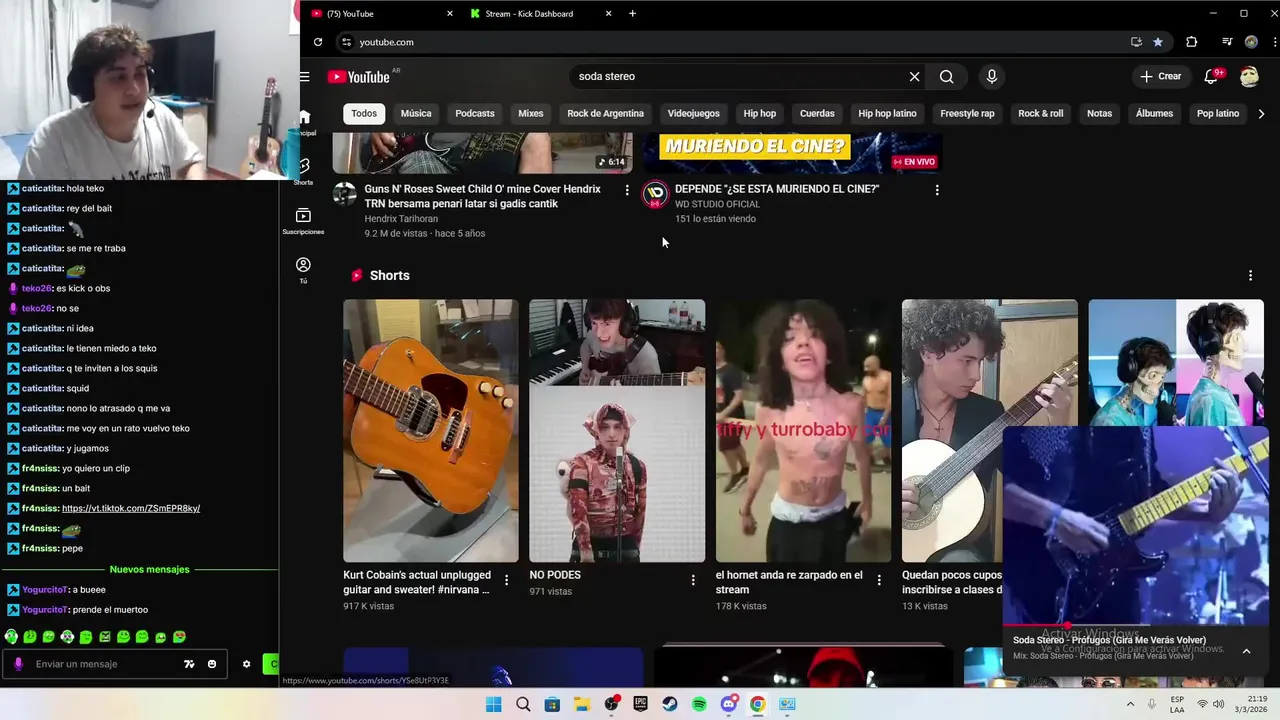Open YouTube notifications bell
The image size is (1280, 720).
1211,76
